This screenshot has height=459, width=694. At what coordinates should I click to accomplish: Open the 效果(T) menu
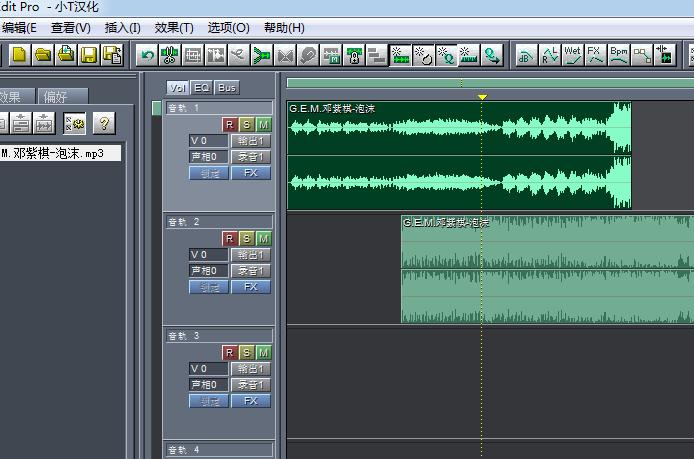click(174, 28)
